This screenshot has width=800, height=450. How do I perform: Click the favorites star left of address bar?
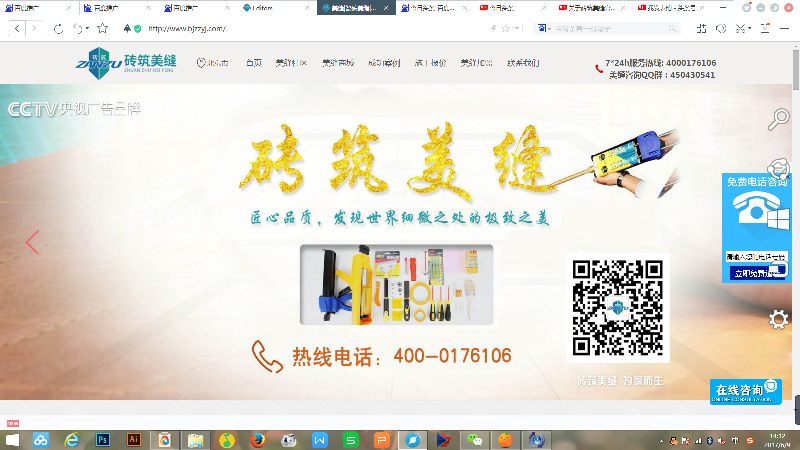[x=103, y=29]
